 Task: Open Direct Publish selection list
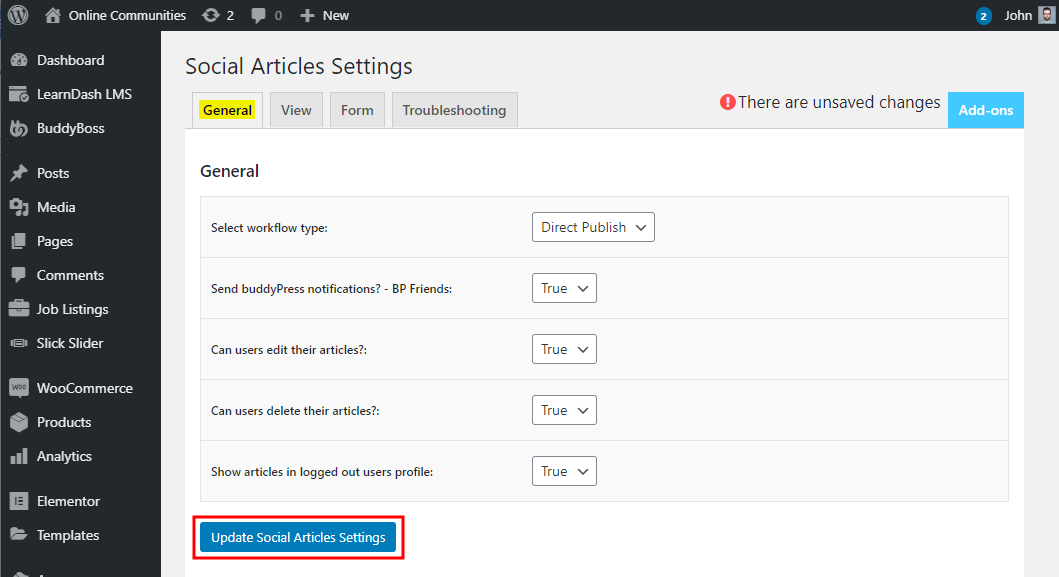[592, 227]
